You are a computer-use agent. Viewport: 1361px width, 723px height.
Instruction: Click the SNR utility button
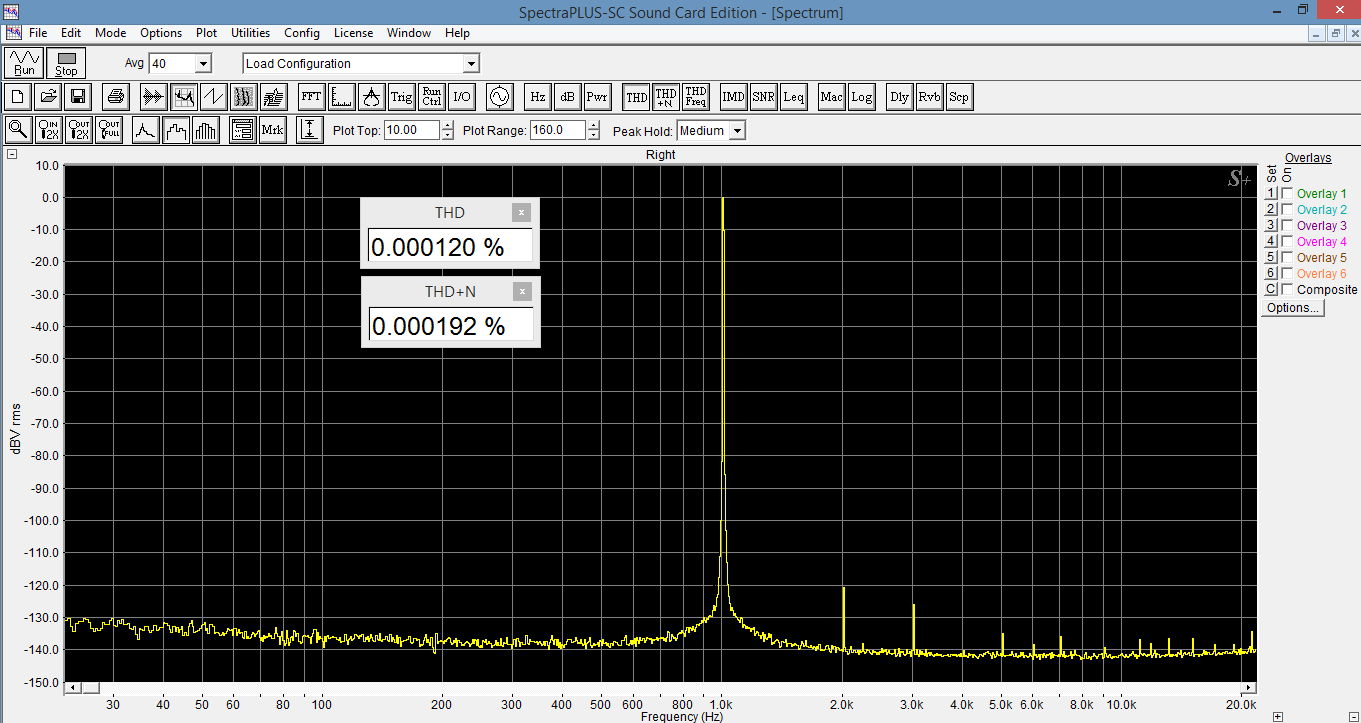(x=763, y=97)
